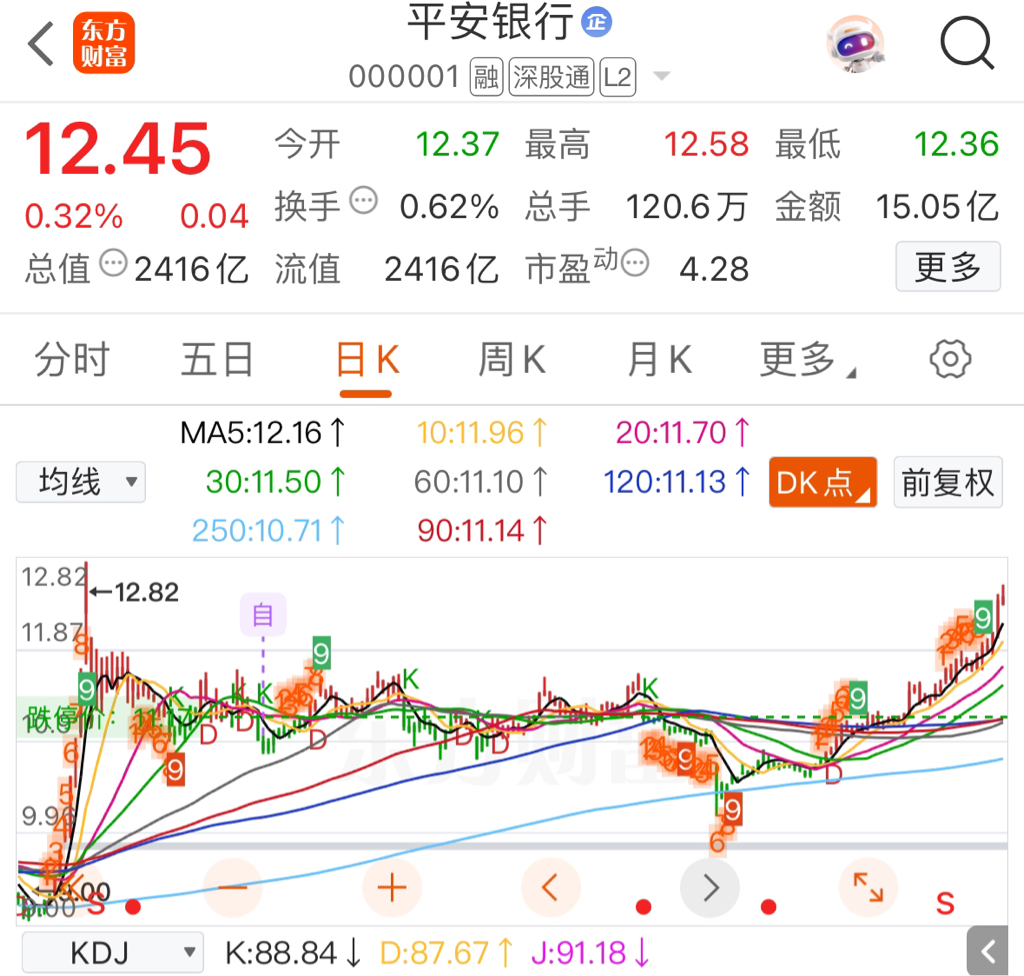The width and height of the screenshot is (1024, 976).
Task: Tap the D:87.67 KDJ value
Action: coord(446,952)
